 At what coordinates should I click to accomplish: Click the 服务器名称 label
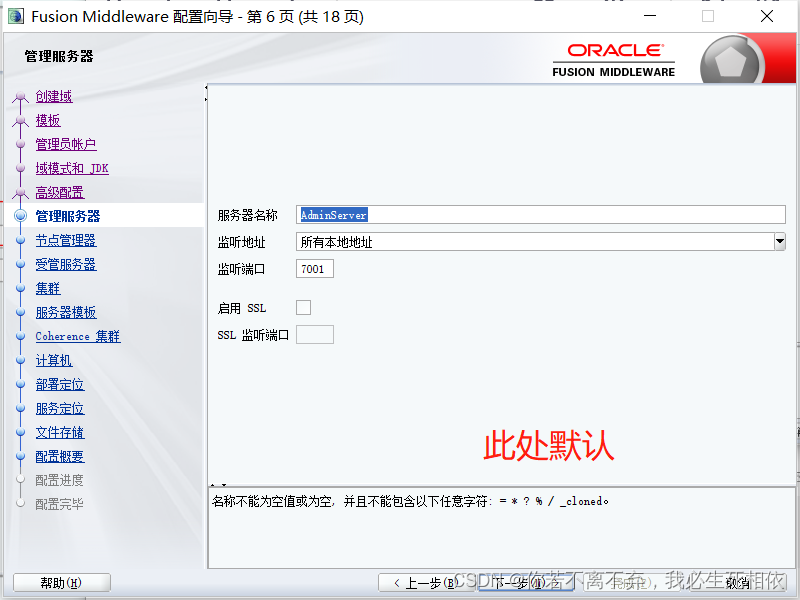(247, 215)
